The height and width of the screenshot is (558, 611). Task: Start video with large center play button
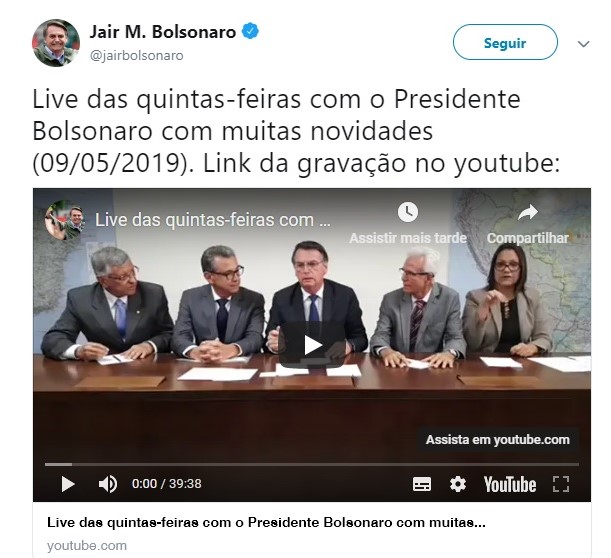[x=312, y=344]
